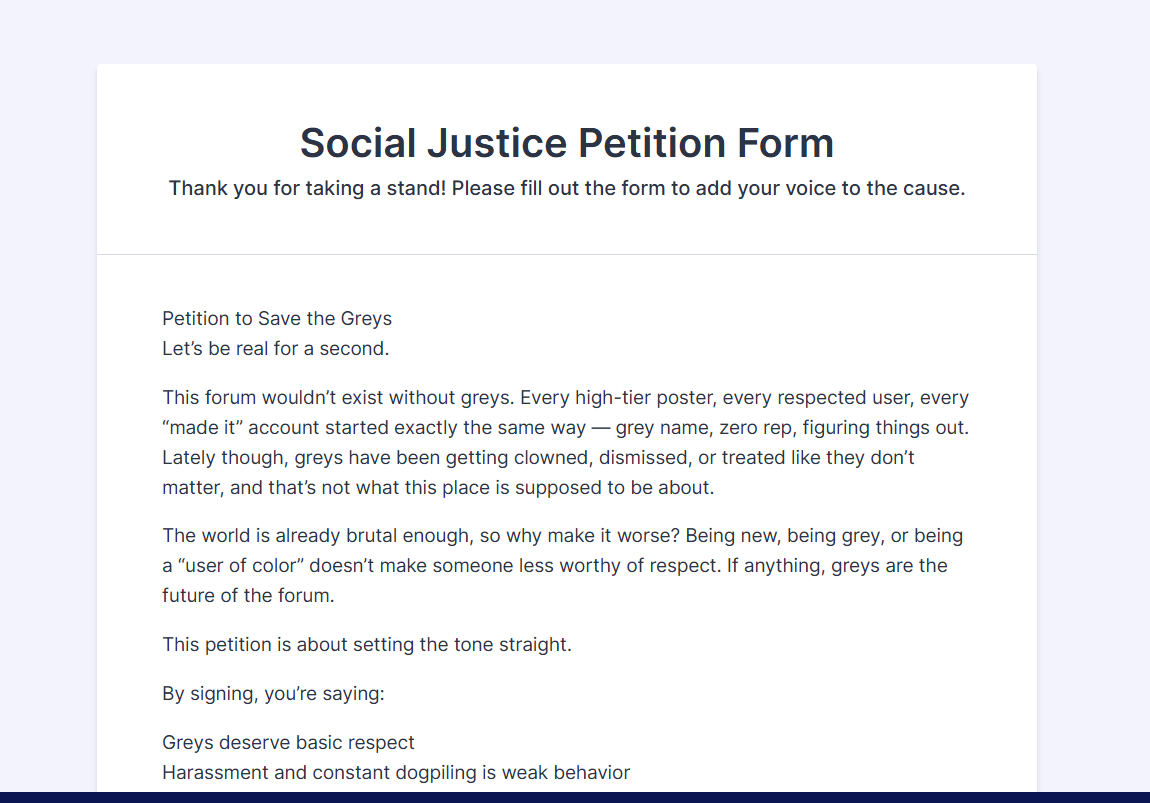This screenshot has height=803, width=1150.
Task: Click the "Harassment and constant dogpiling" line
Action: click(396, 773)
